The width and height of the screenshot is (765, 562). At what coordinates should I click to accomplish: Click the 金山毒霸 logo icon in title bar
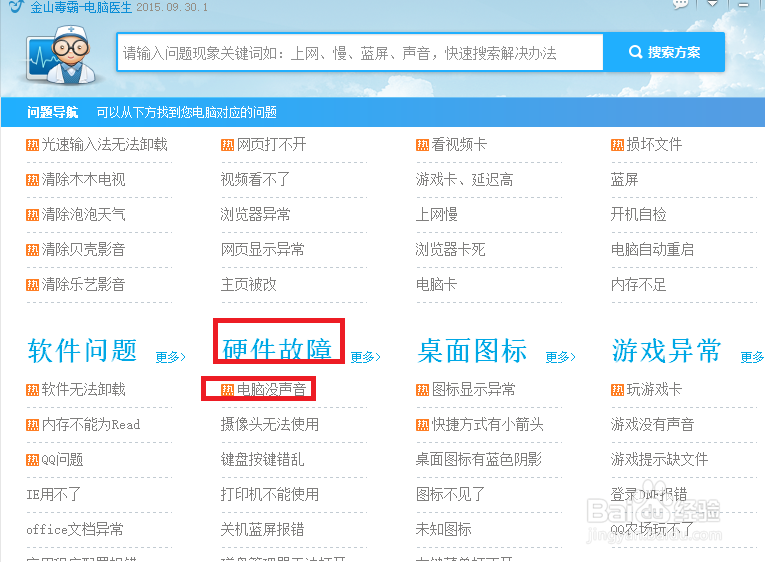tap(16, 7)
